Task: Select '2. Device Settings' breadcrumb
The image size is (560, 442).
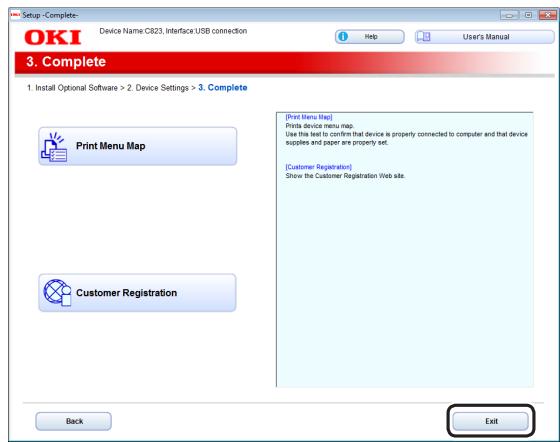Action: (x=158, y=88)
